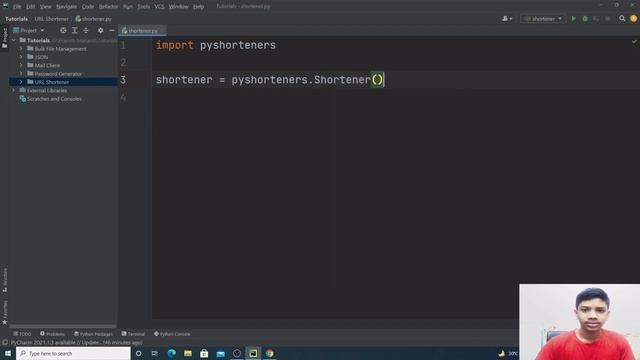
Task: Open Microsoft Store from the taskbar
Action: coord(204,353)
